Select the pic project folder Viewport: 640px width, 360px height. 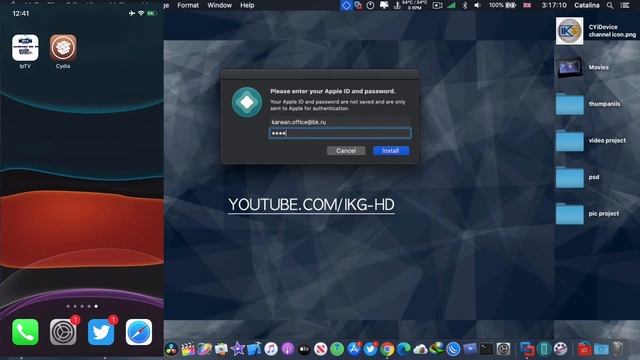click(569, 213)
